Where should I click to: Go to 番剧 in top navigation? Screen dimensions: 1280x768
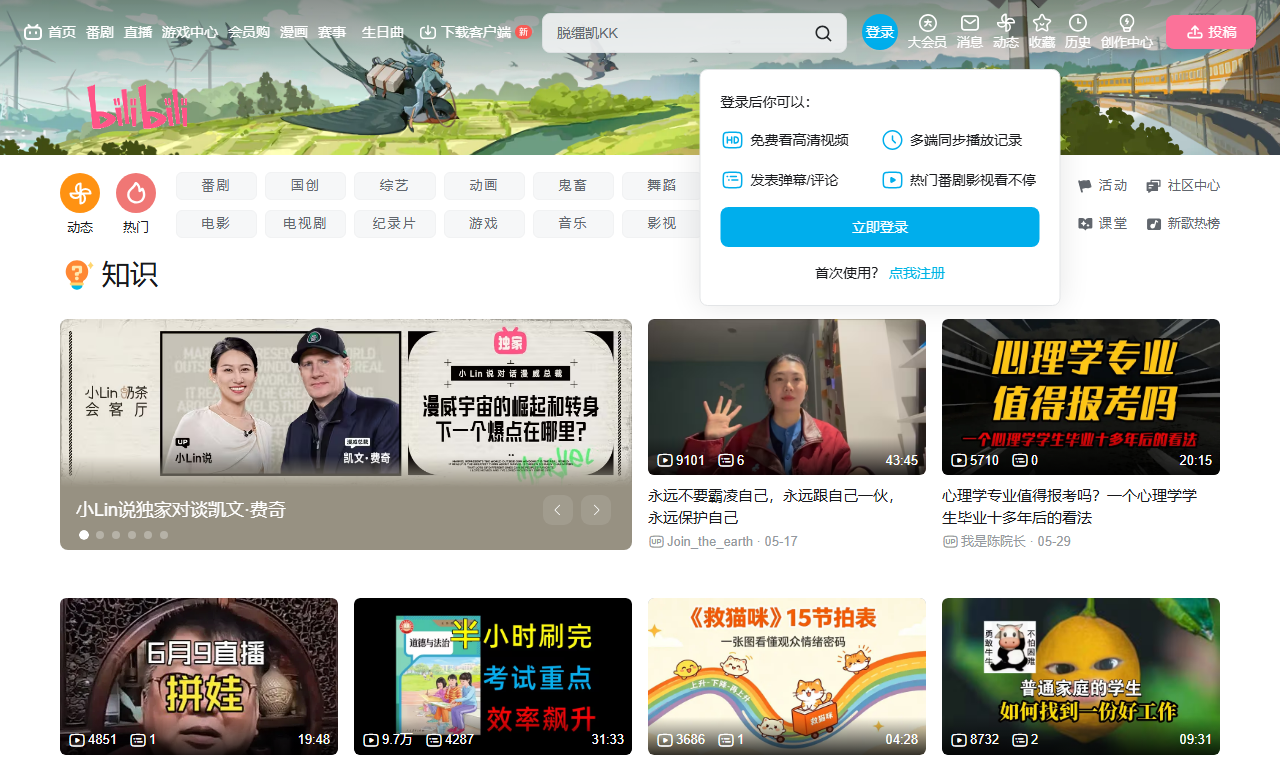(100, 32)
